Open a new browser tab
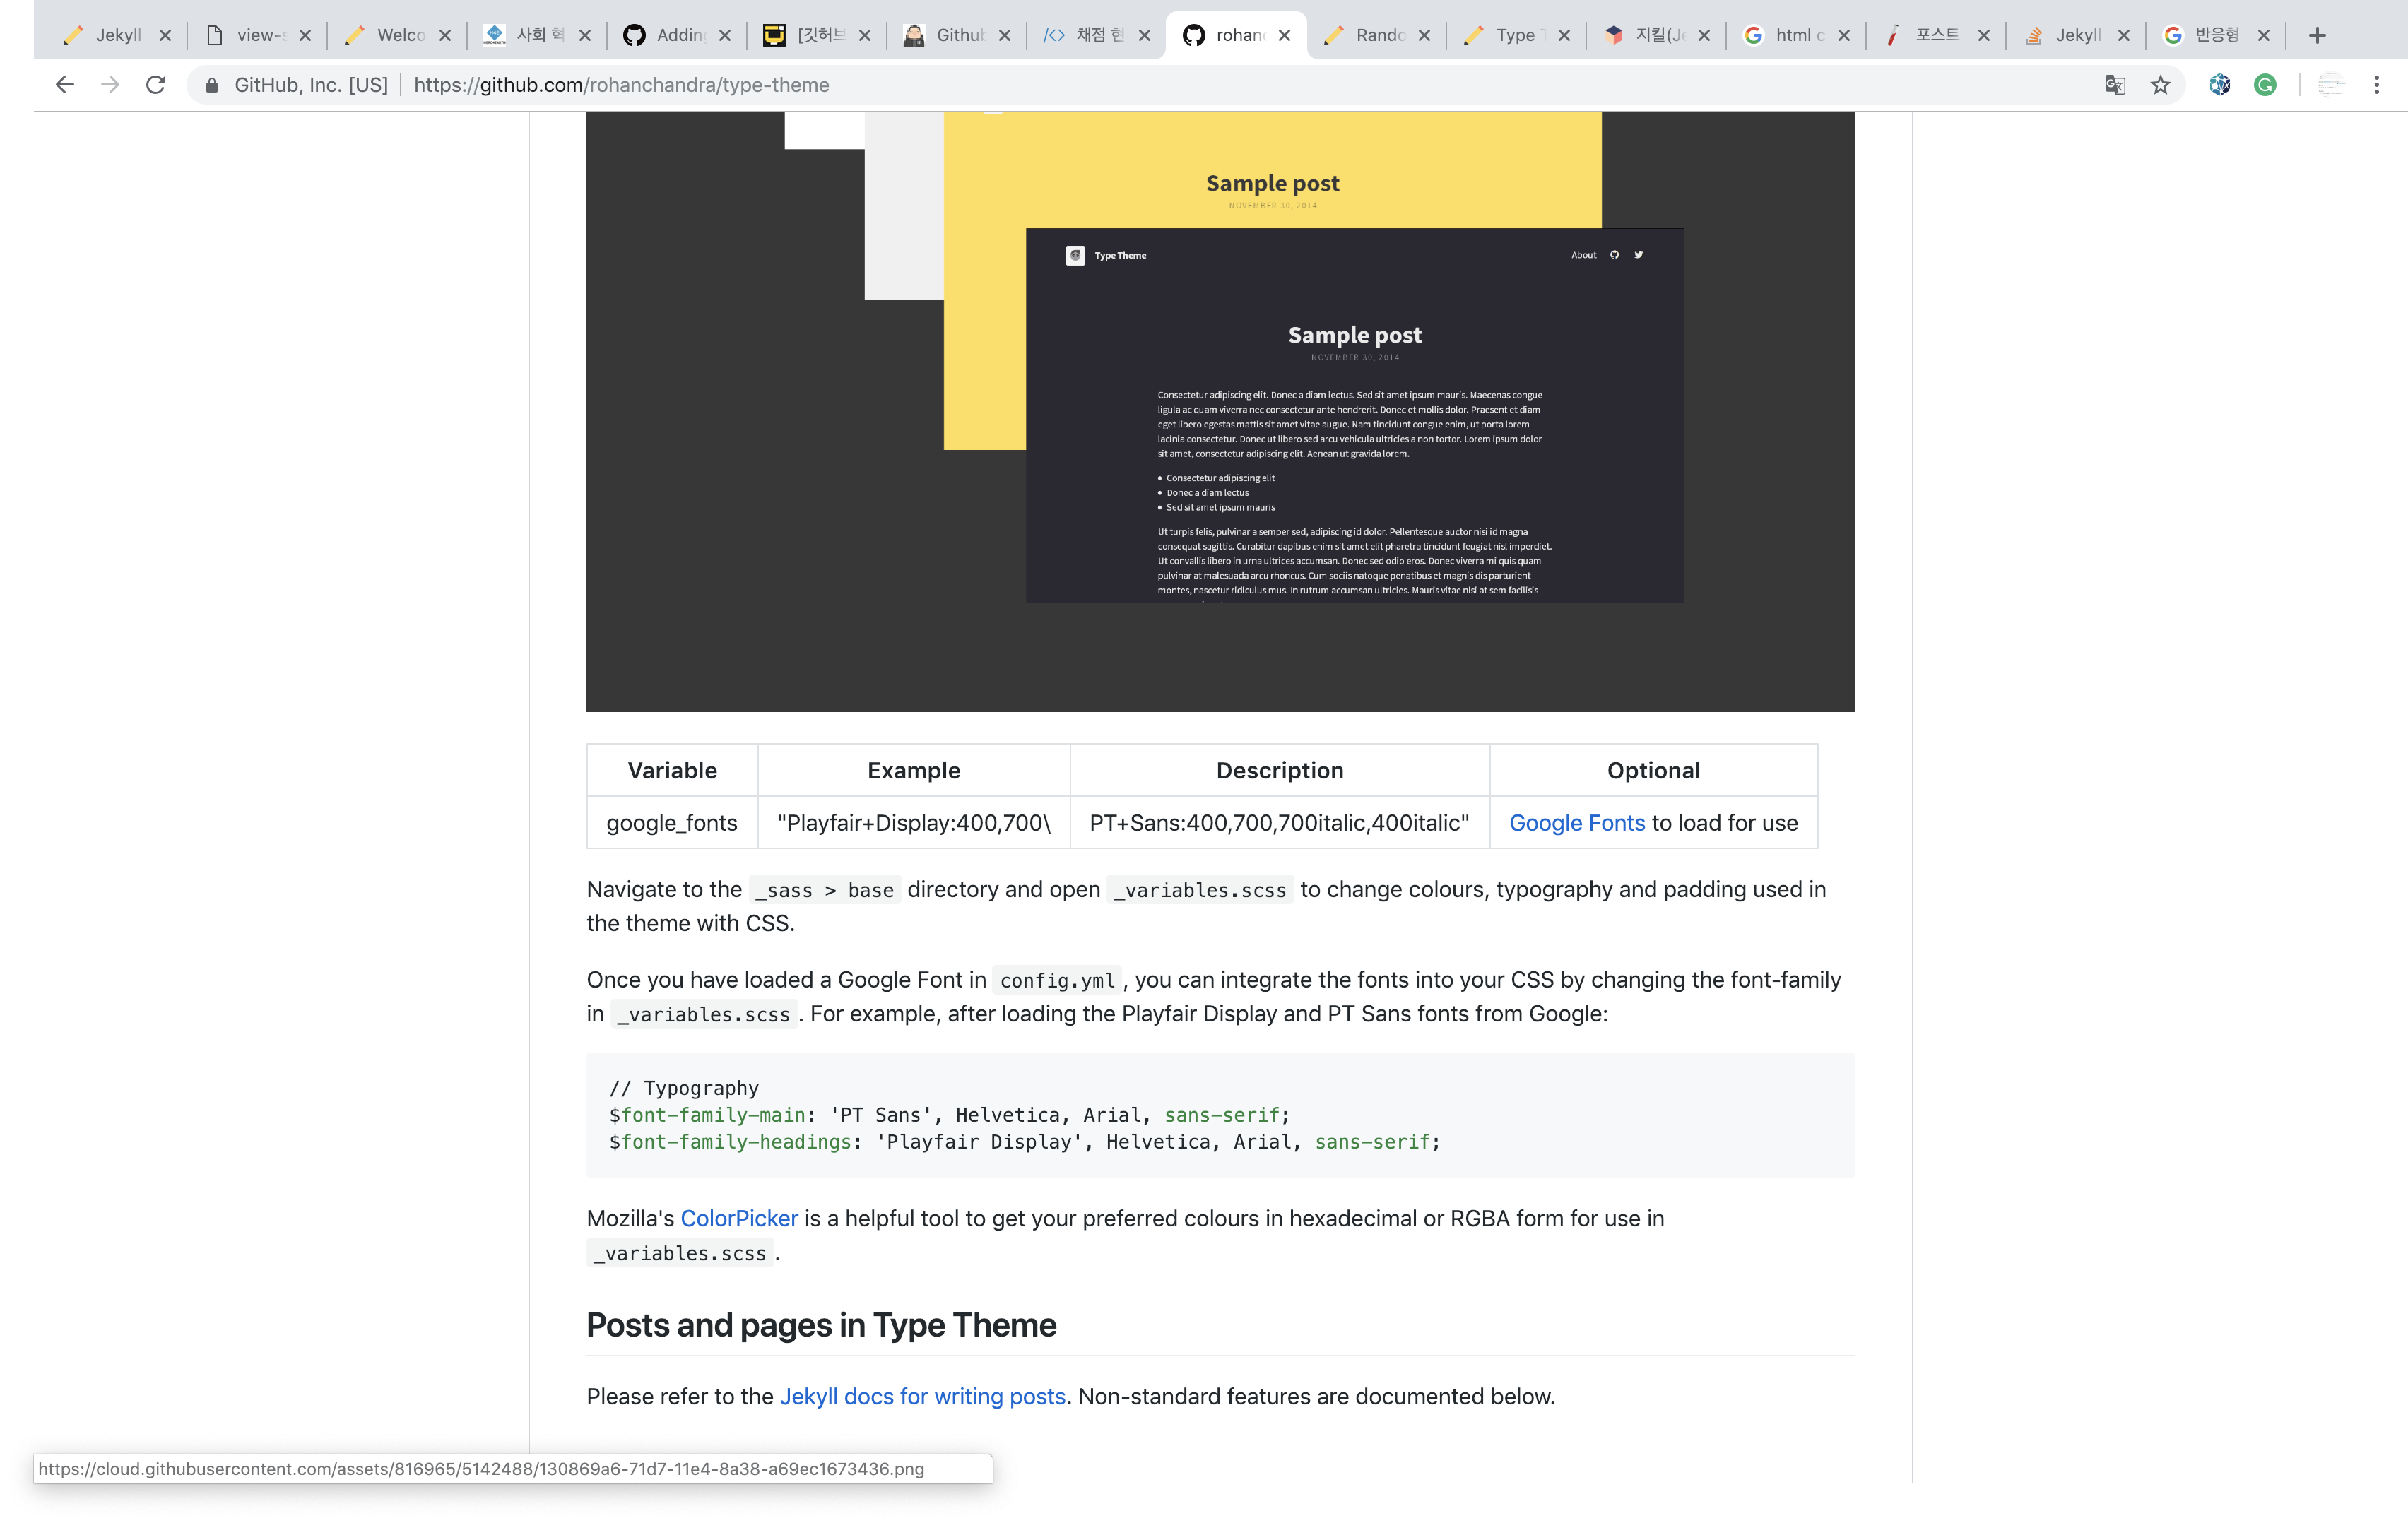This screenshot has height=1523, width=2408. tap(2317, 35)
